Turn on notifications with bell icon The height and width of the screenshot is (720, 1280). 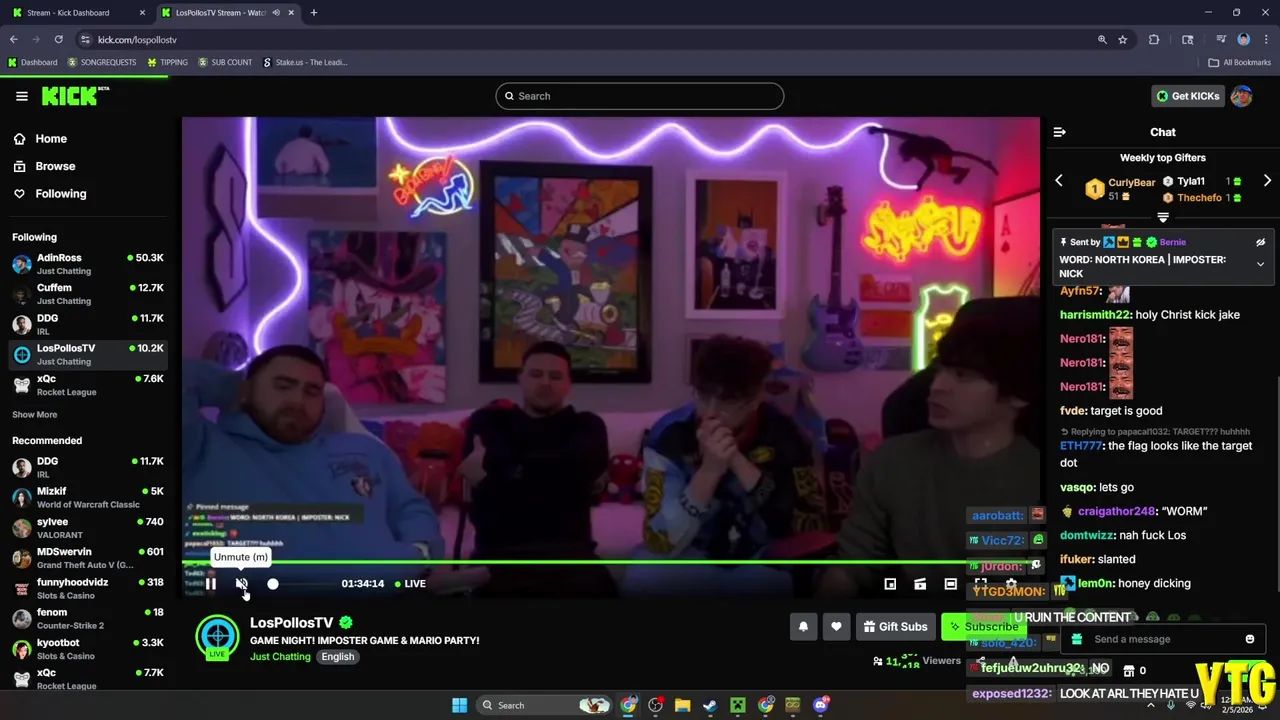point(803,627)
